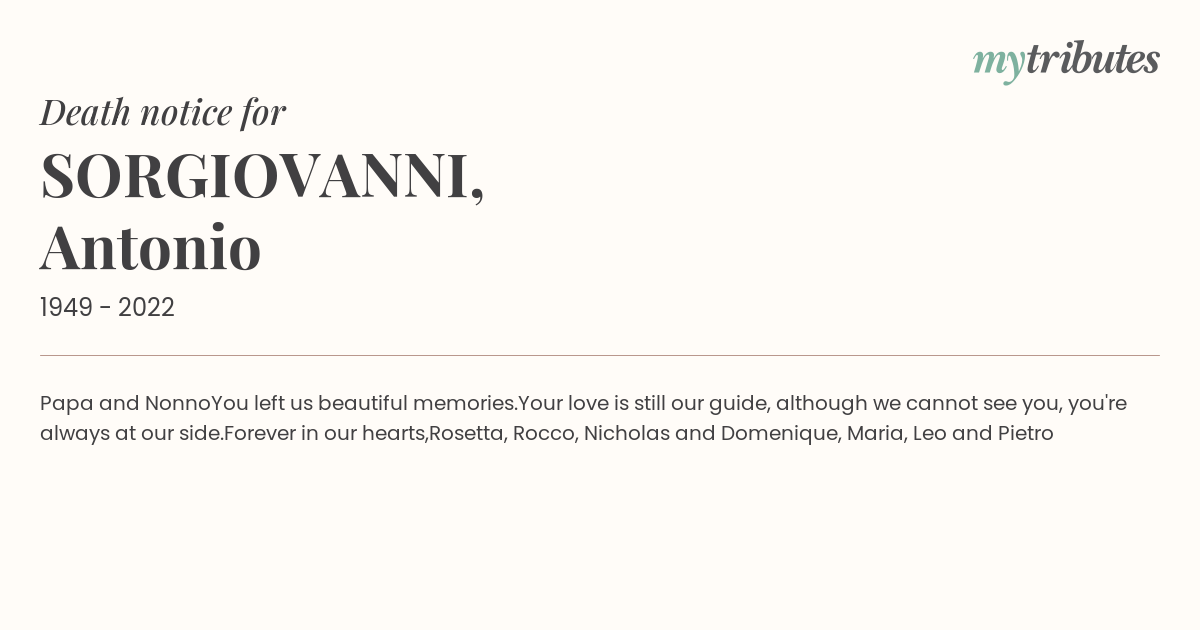Click the name Pietro
This screenshot has height=630, width=1200.
(x=1026, y=434)
